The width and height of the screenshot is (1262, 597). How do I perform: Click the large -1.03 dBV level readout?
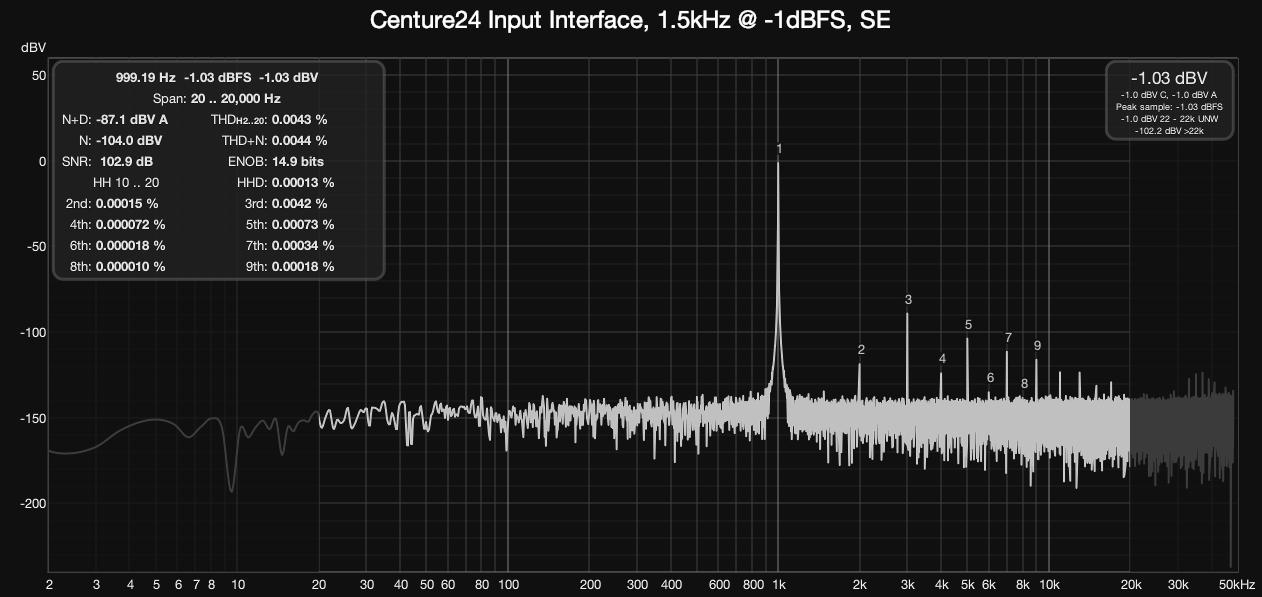pos(1169,79)
